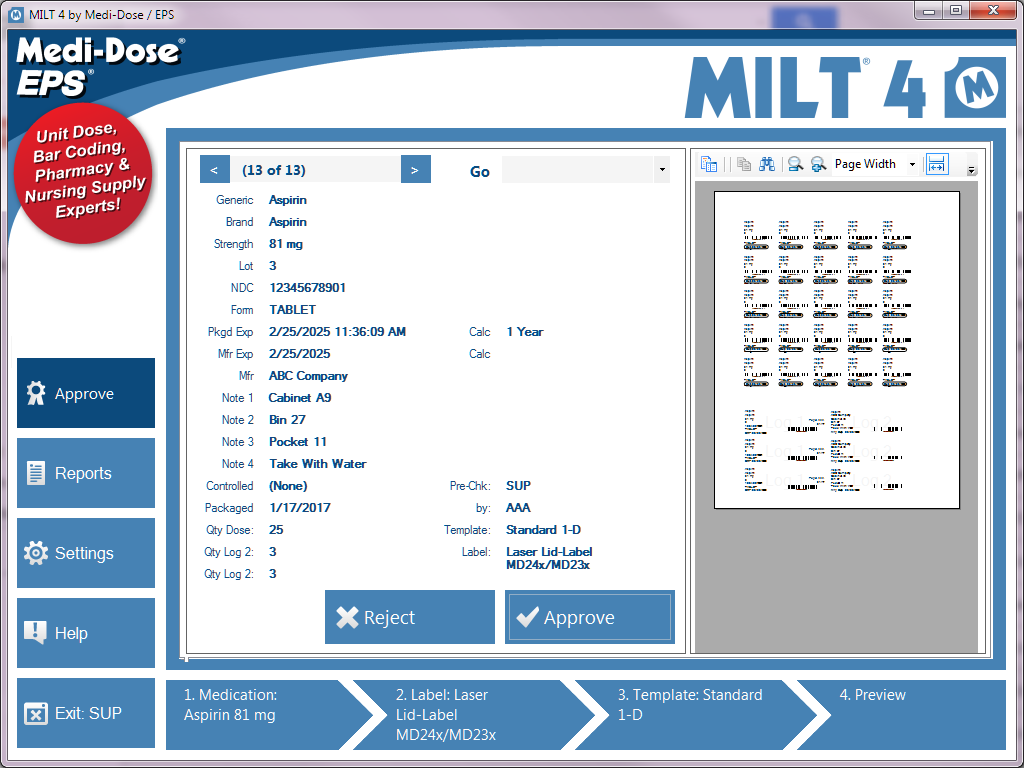This screenshot has height=768, width=1024.
Task: Click the Calc value 1 Year
Action: [525, 332]
